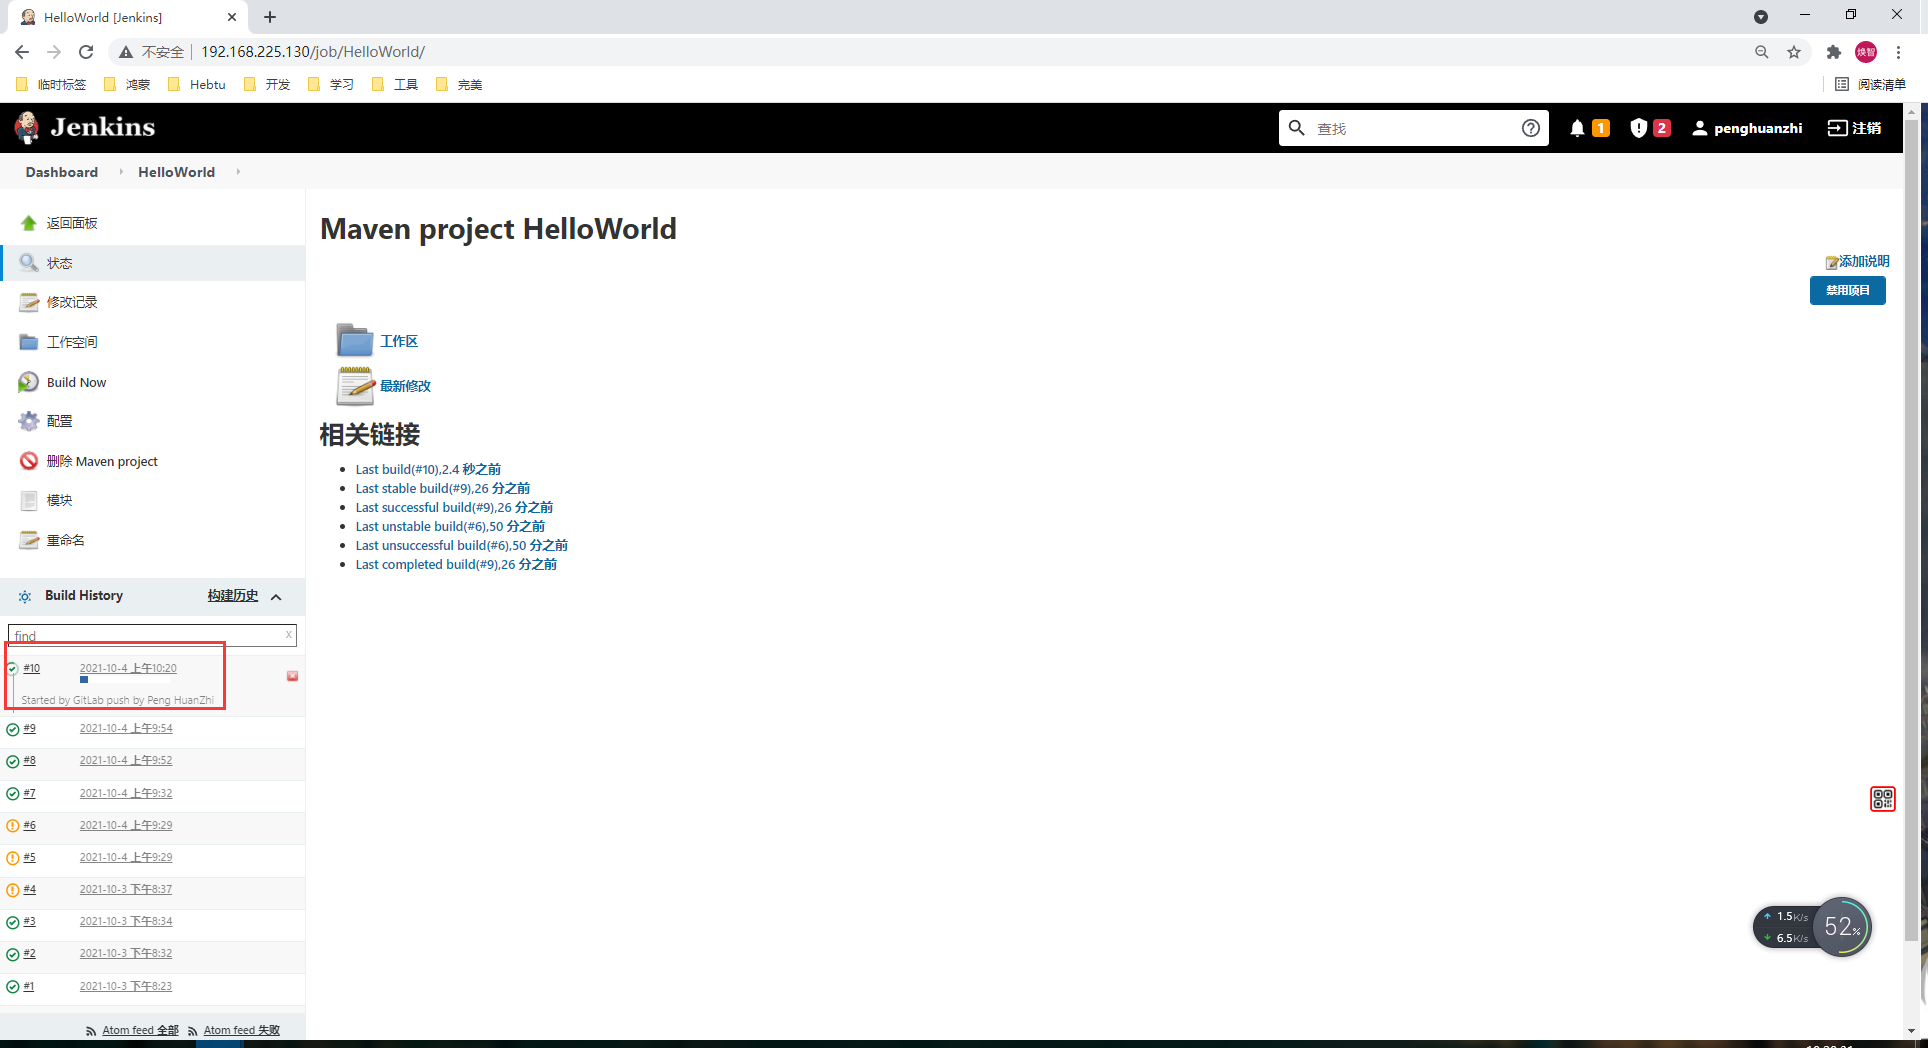
Task: Click 禁用项目 disable project button
Action: click(1848, 290)
